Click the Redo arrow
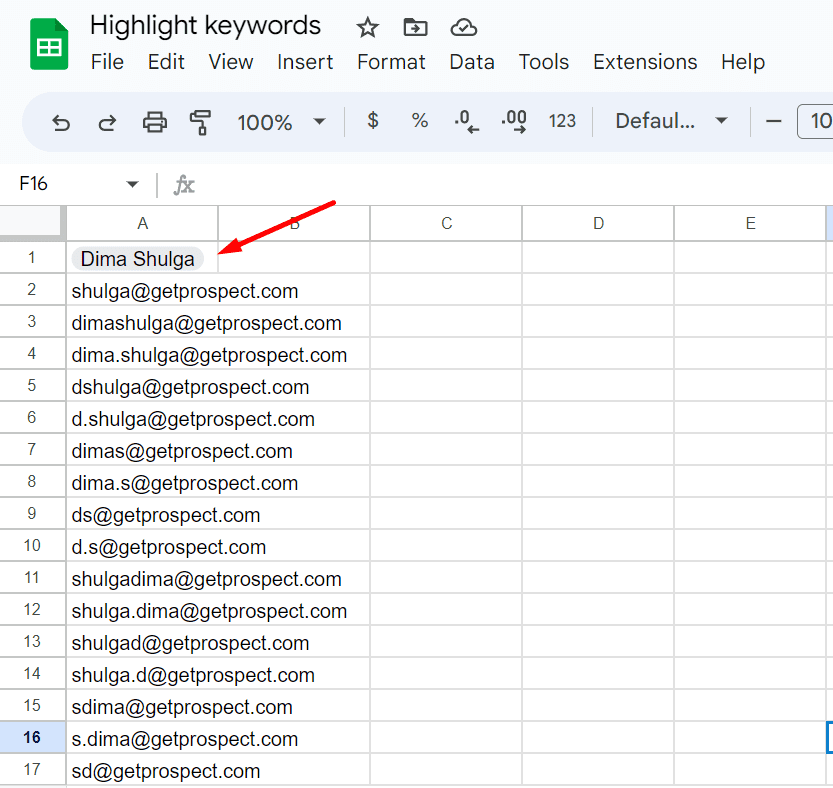 pos(107,122)
